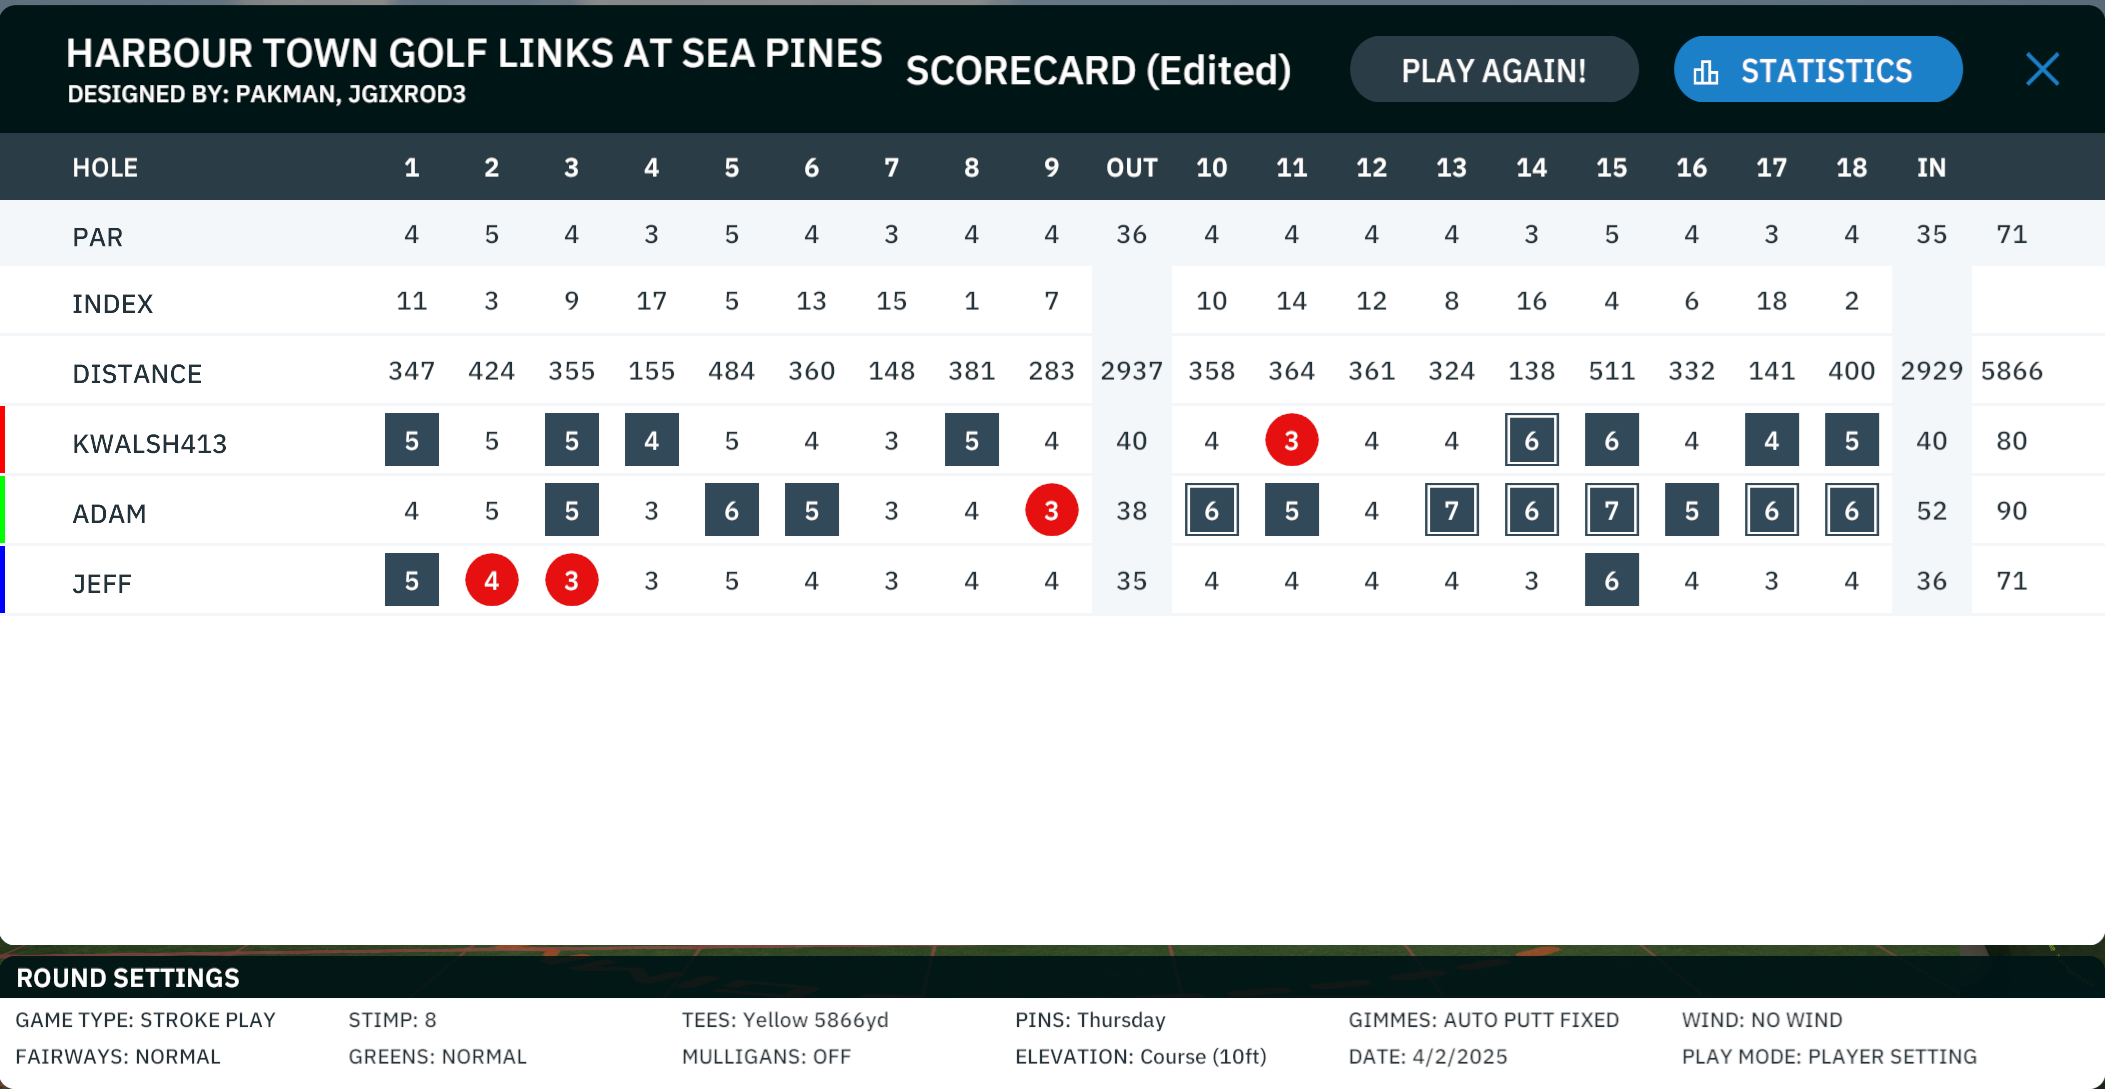This screenshot has width=2105, height=1089.
Task: Click Jeff's red eagle circle on hole 2
Action: click(x=492, y=580)
